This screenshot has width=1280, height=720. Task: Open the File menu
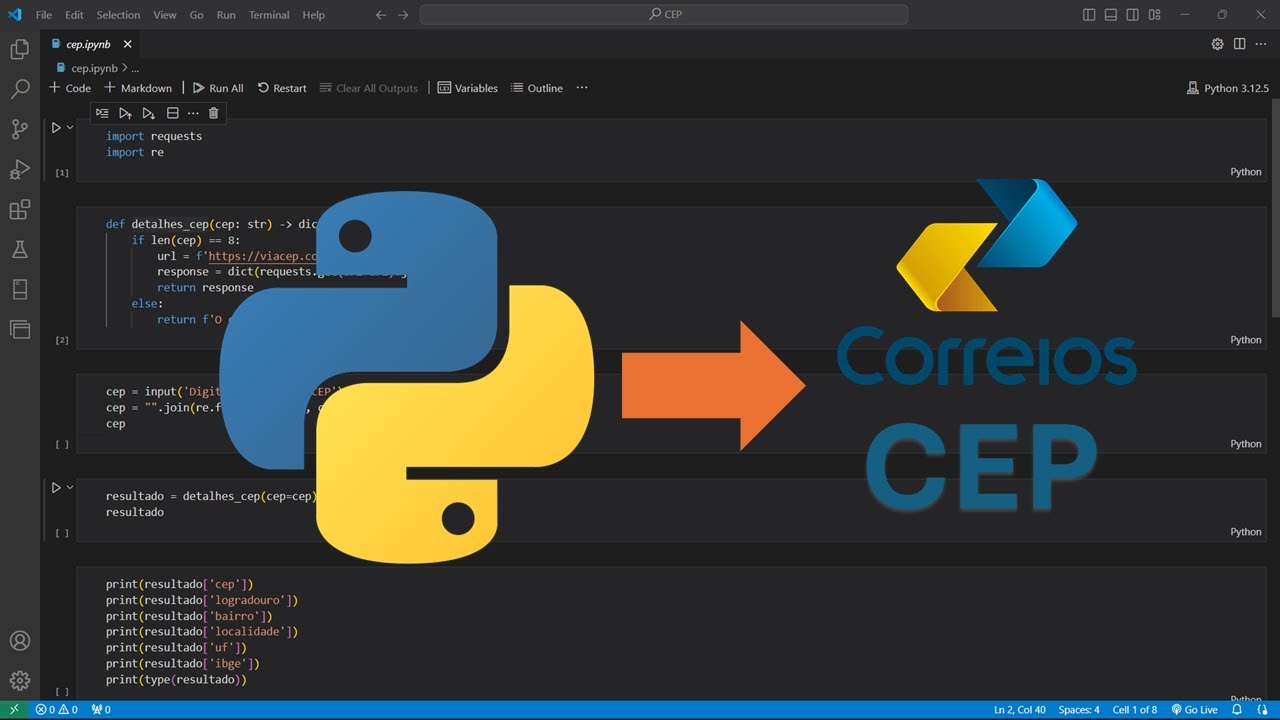click(44, 15)
